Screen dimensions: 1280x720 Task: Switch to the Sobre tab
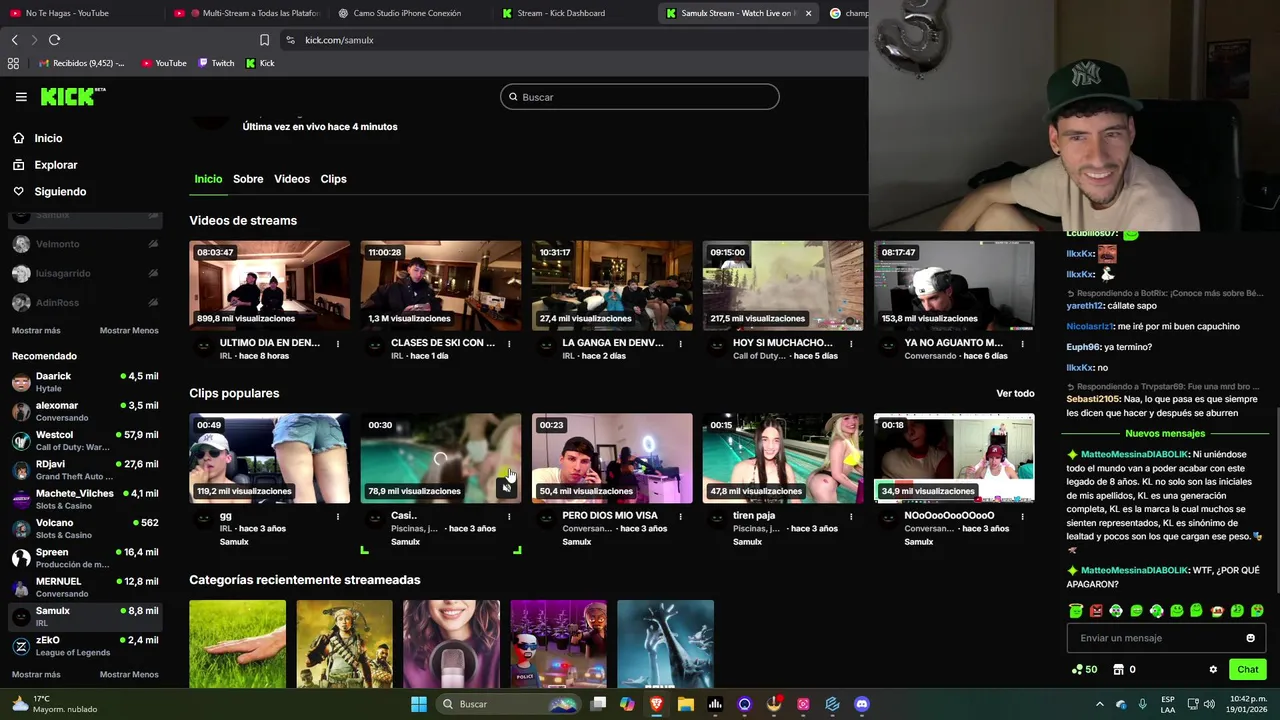click(248, 179)
